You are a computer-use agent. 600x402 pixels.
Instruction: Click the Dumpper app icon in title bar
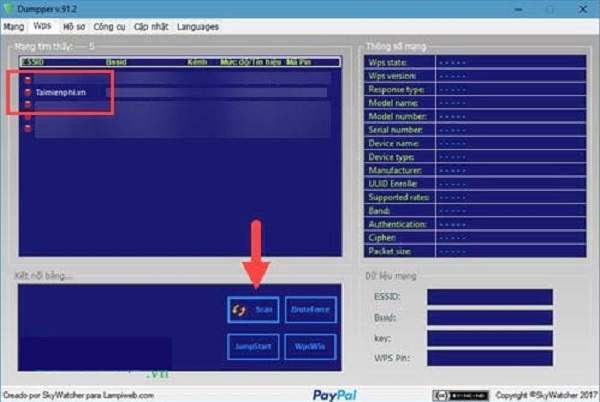8,8
